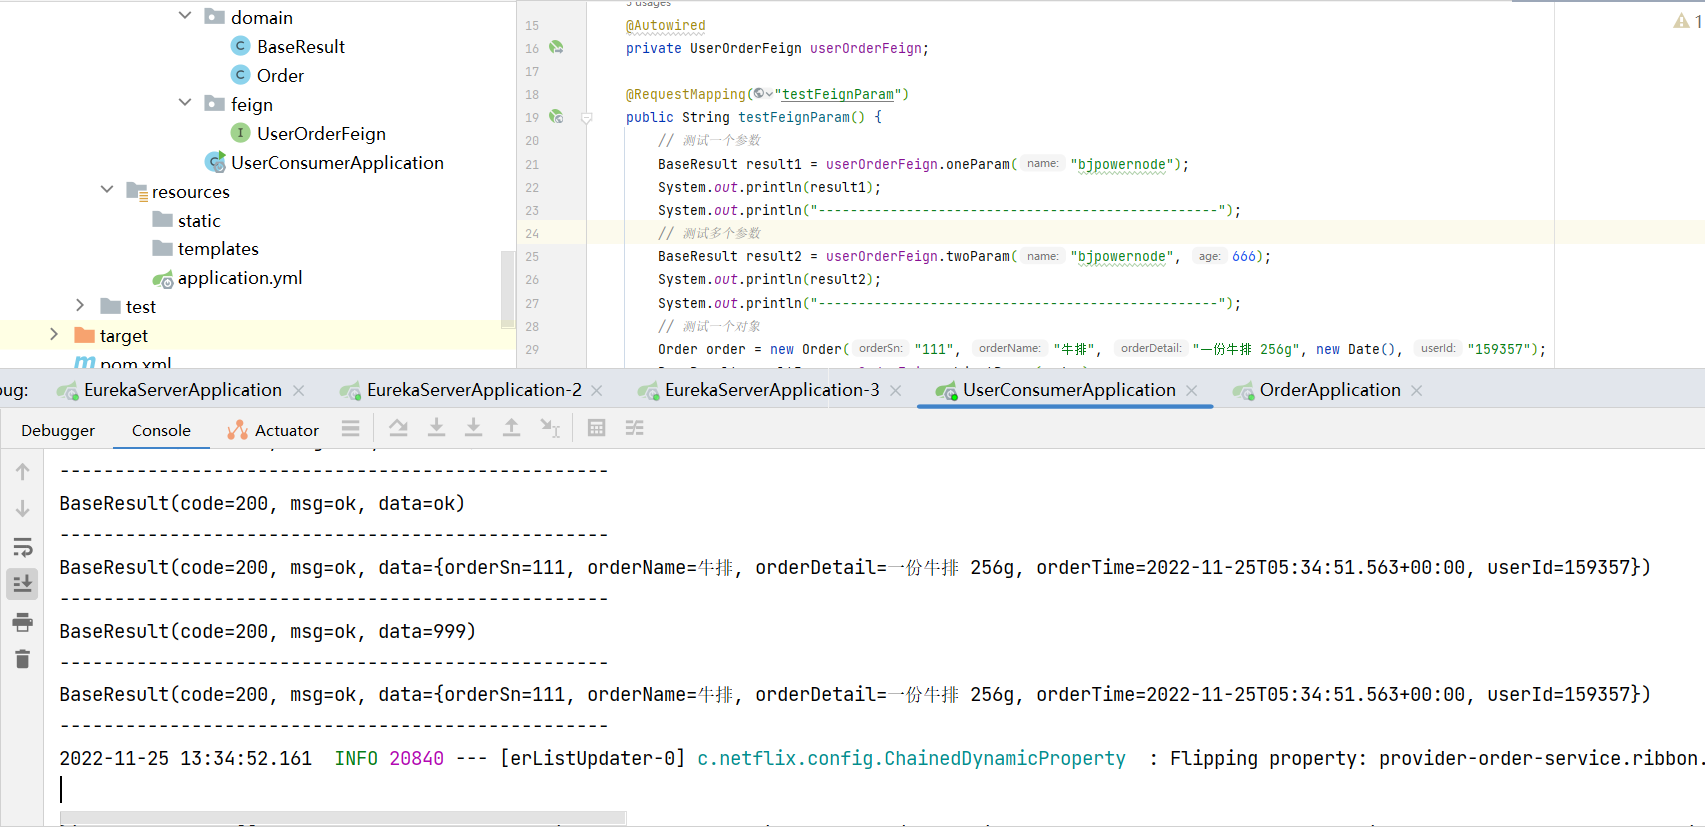Open the Console tab
Image resolution: width=1705 pixels, height=827 pixels.
pyautogui.click(x=161, y=430)
